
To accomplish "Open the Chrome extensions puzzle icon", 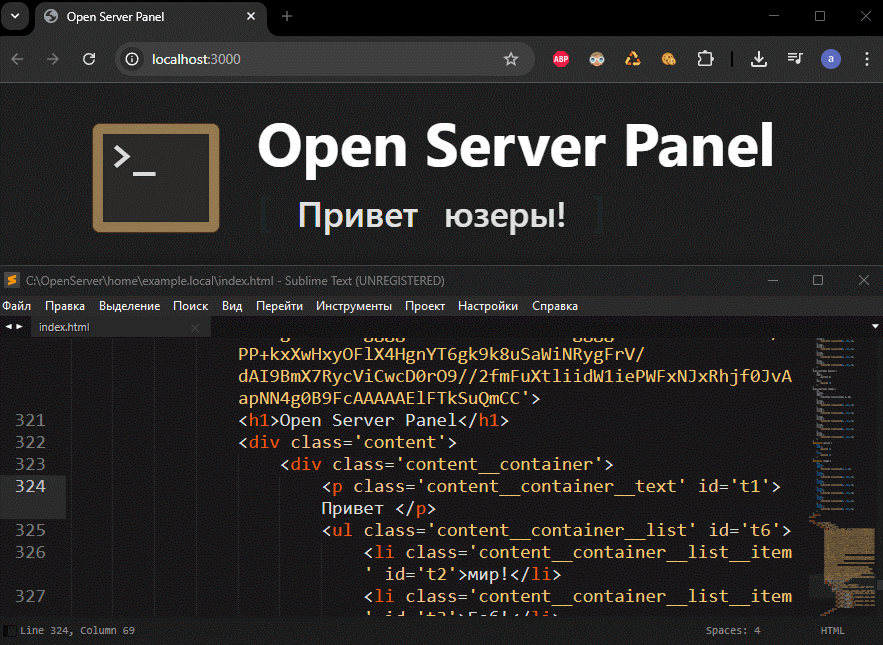I will click(x=705, y=59).
